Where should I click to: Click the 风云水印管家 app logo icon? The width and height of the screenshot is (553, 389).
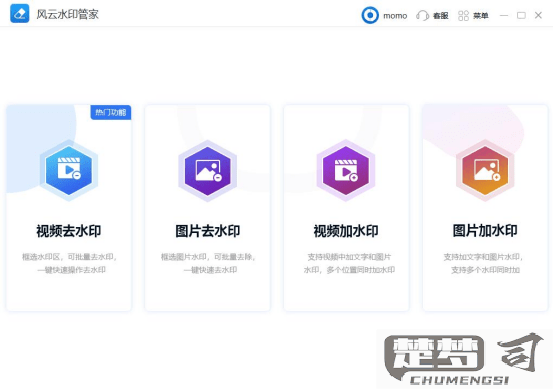pyautogui.click(x=20, y=14)
